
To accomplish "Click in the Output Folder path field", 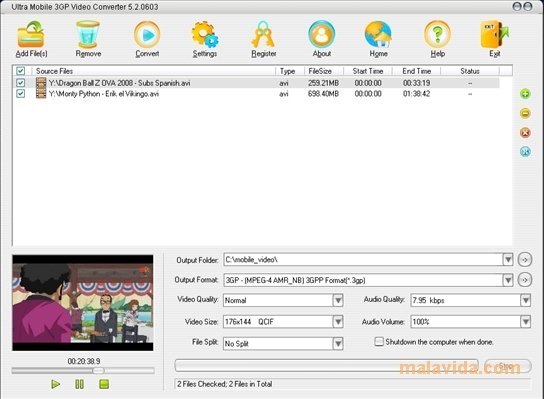I will [x=363, y=260].
